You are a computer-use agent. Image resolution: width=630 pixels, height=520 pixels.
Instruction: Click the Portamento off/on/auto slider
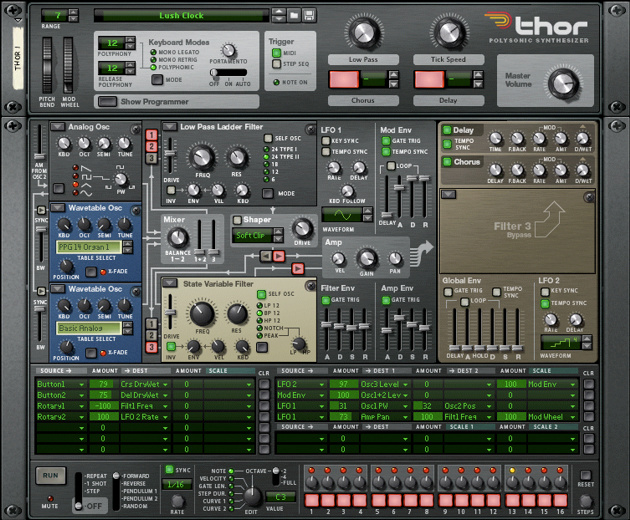[x=229, y=73]
